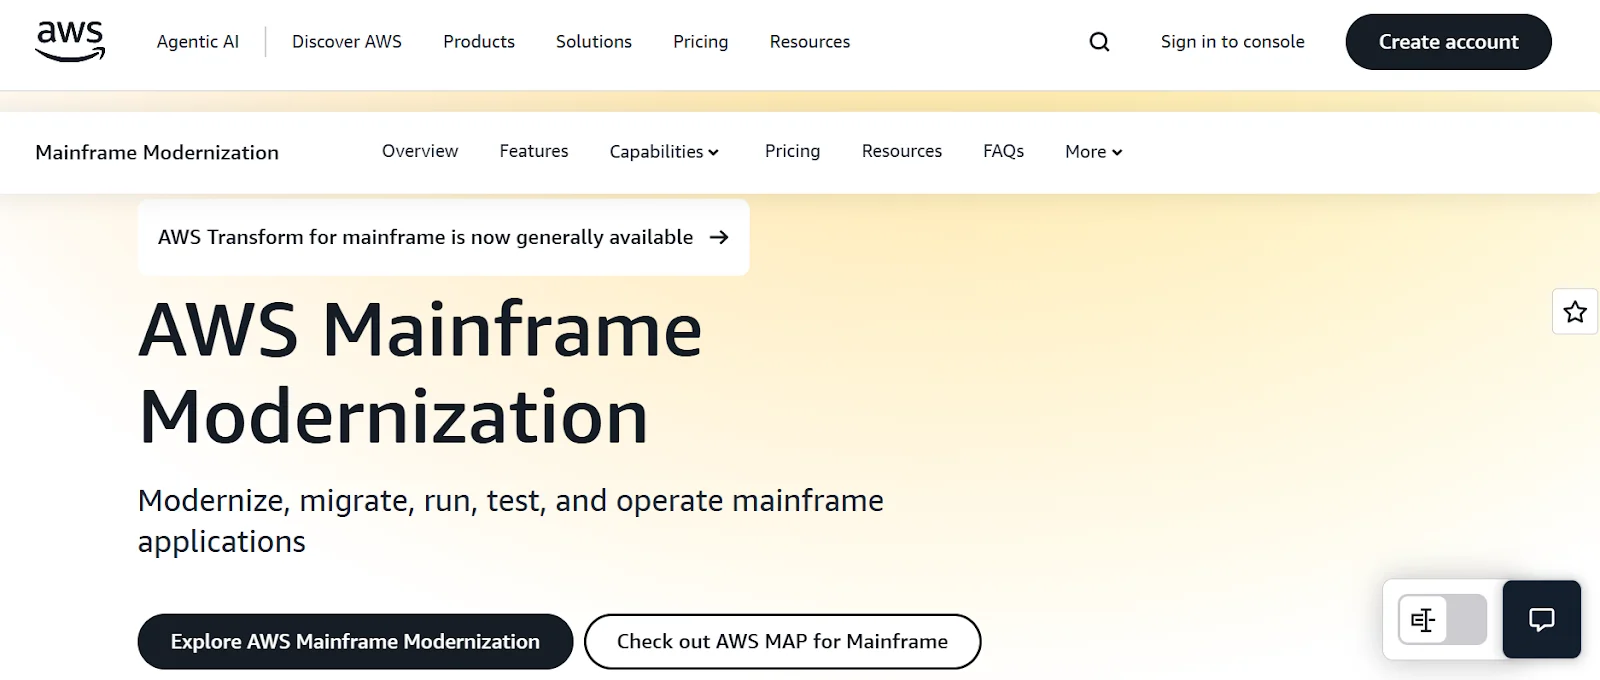Click the Mainframe Modernization product title link
Viewport: 1600px width, 680px height.
tap(157, 152)
